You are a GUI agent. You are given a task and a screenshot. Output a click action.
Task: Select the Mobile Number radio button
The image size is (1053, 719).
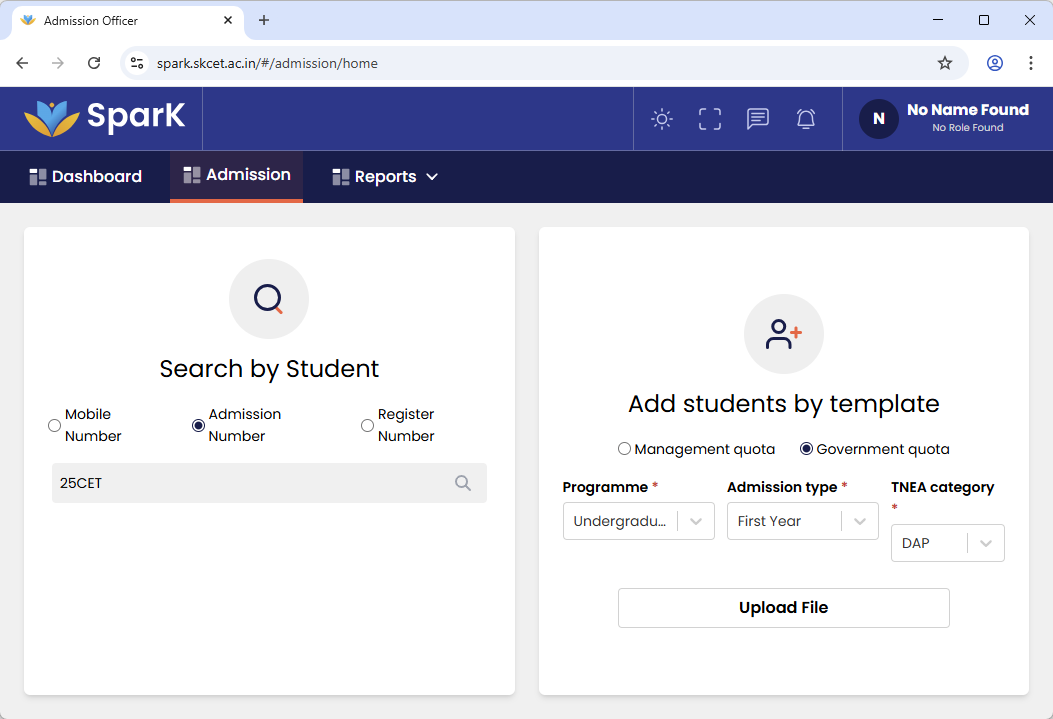point(55,425)
